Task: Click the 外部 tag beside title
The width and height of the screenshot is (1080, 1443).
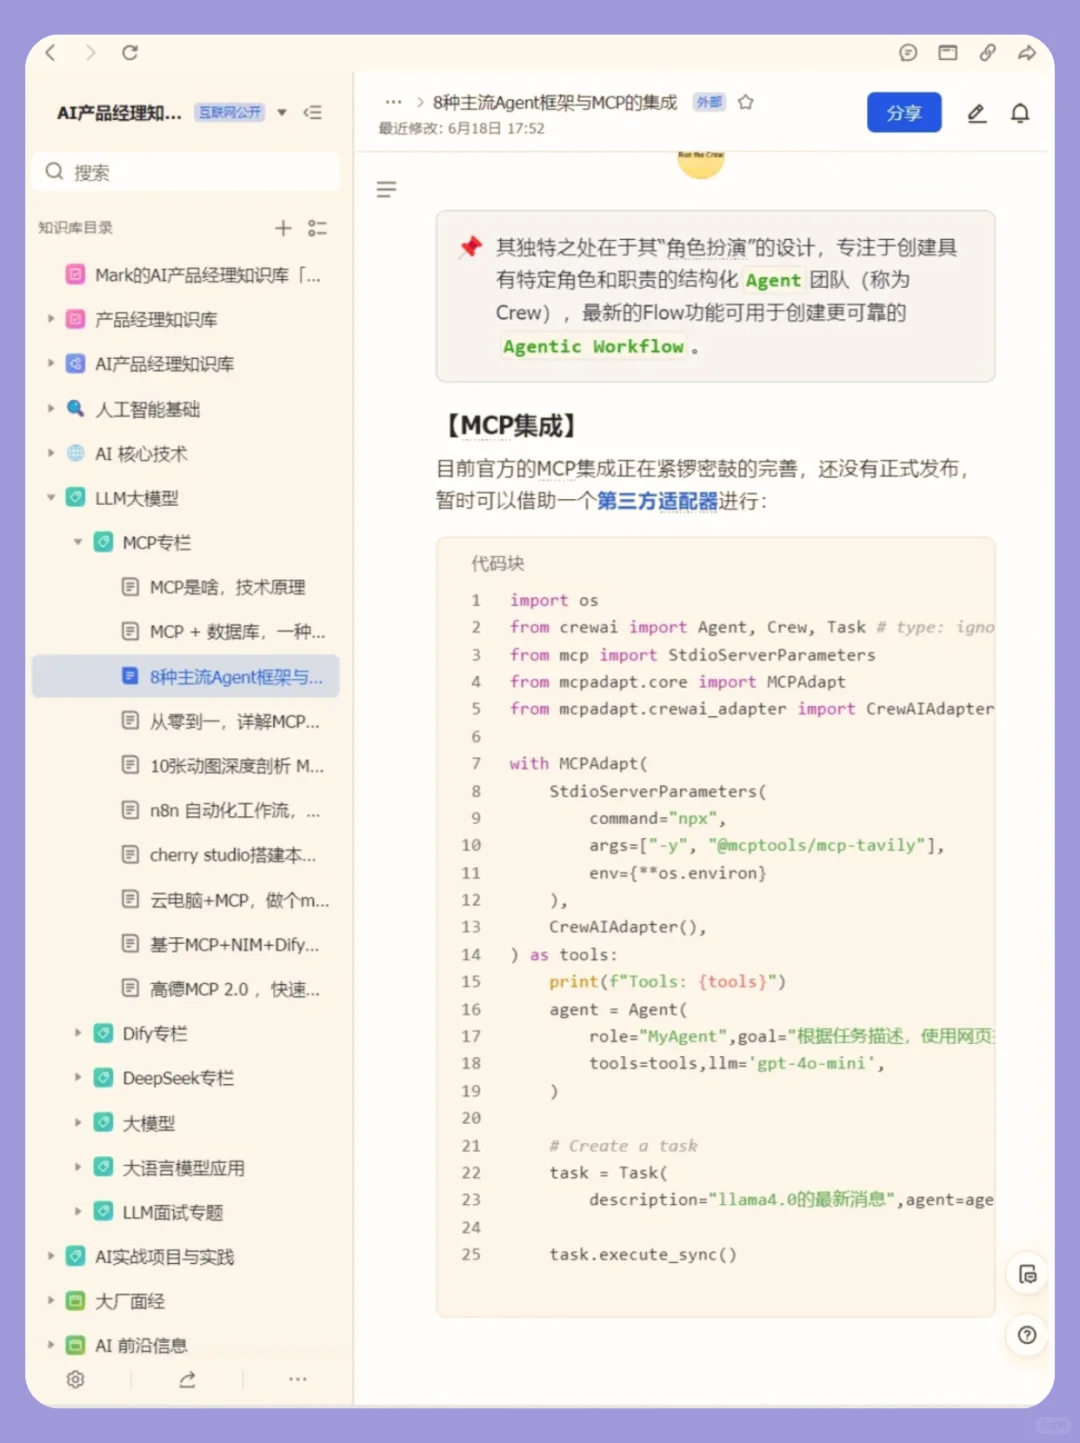Action: (x=709, y=102)
